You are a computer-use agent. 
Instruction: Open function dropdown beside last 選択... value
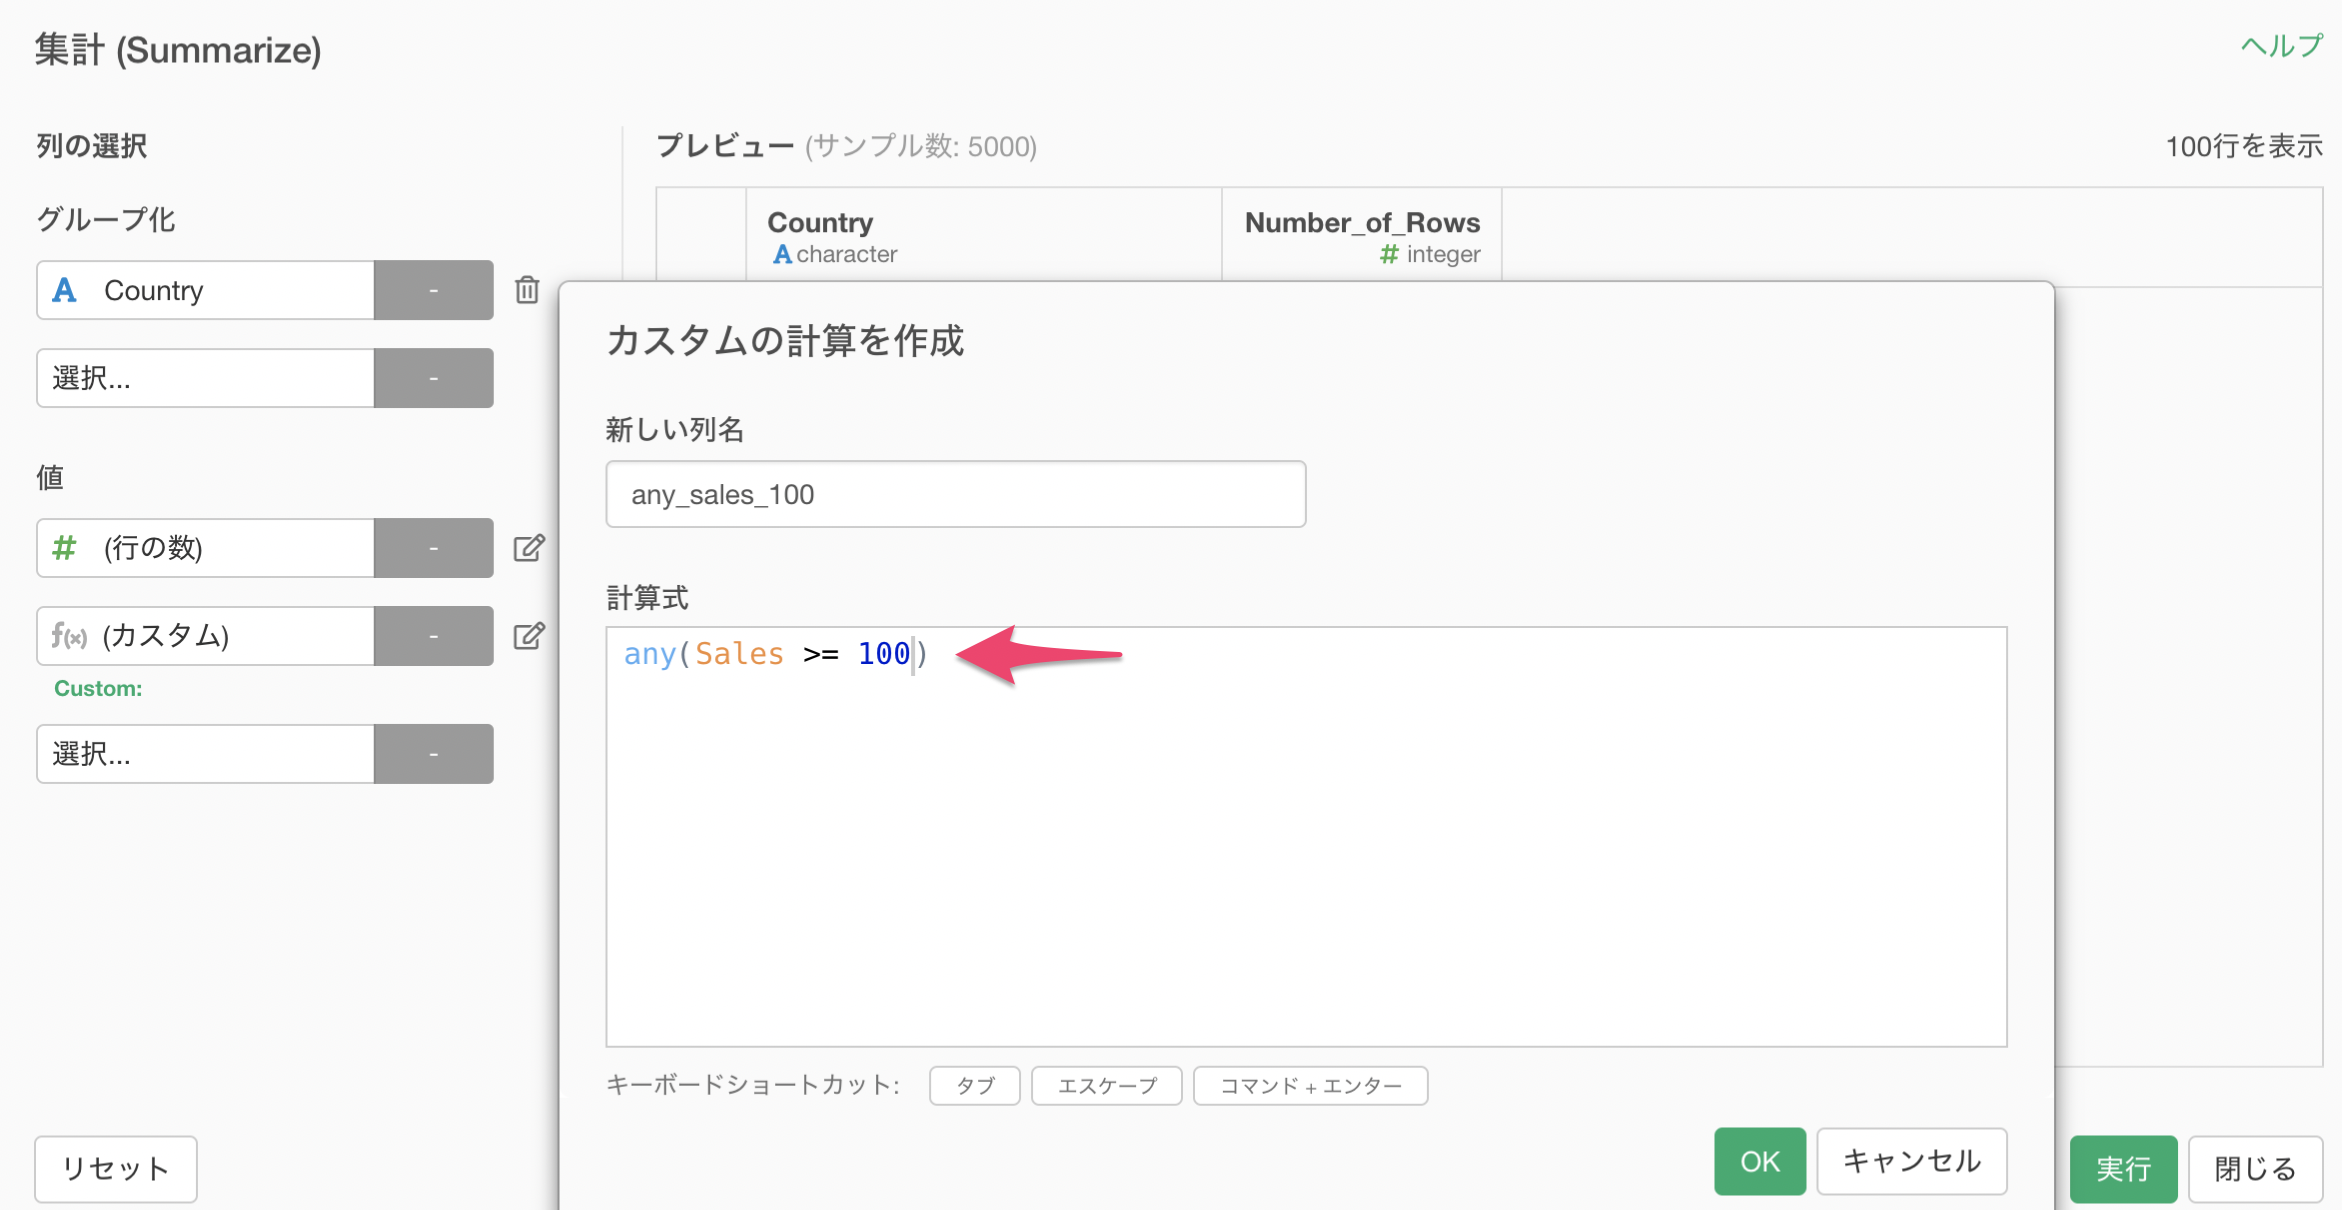click(x=433, y=754)
